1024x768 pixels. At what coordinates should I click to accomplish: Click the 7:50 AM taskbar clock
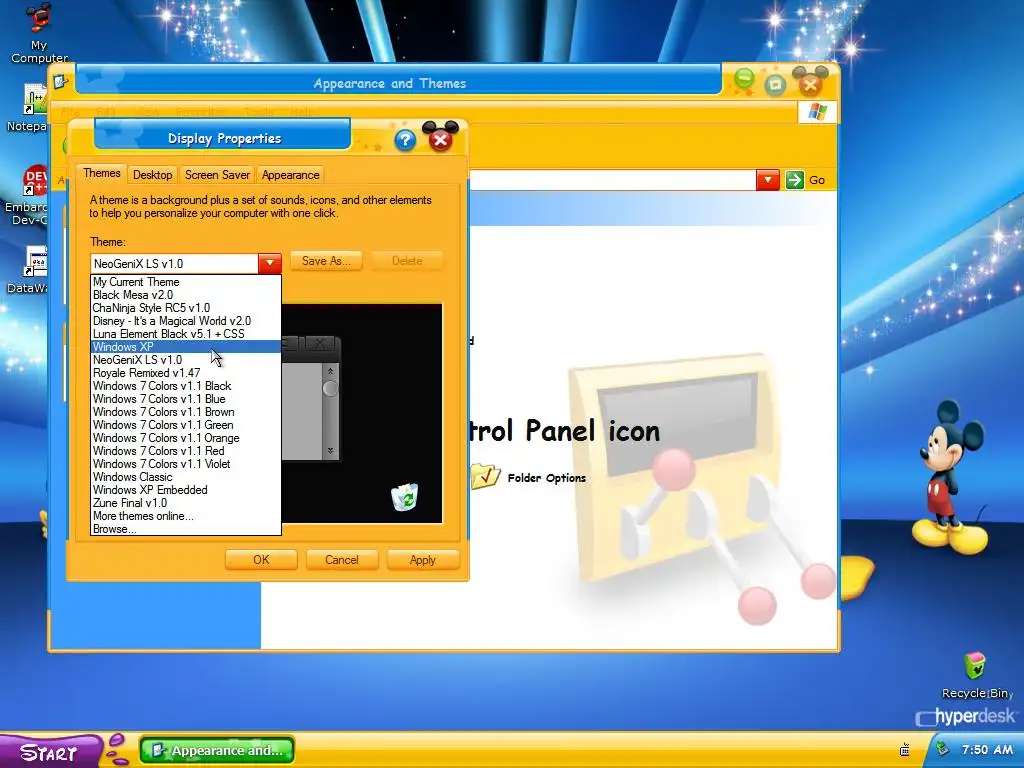987,750
